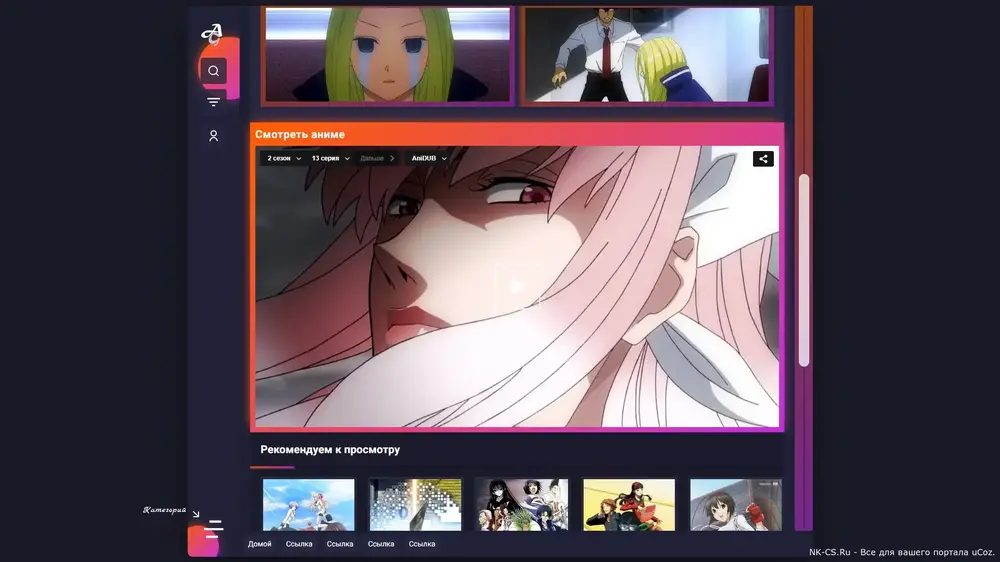Open the recommended anime with white pixel blocks

(415, 505)
